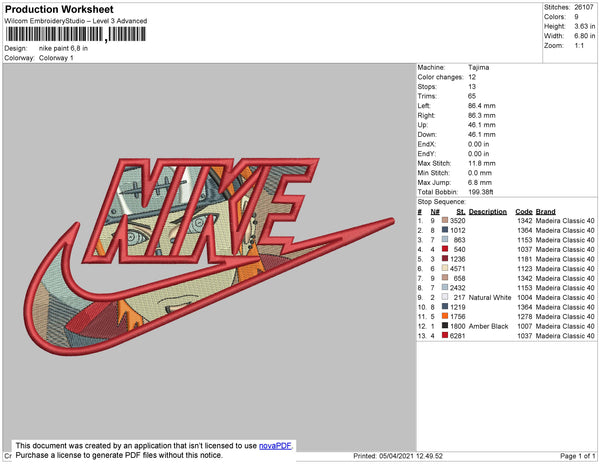Select thread code 1278 in row 11

525,317
